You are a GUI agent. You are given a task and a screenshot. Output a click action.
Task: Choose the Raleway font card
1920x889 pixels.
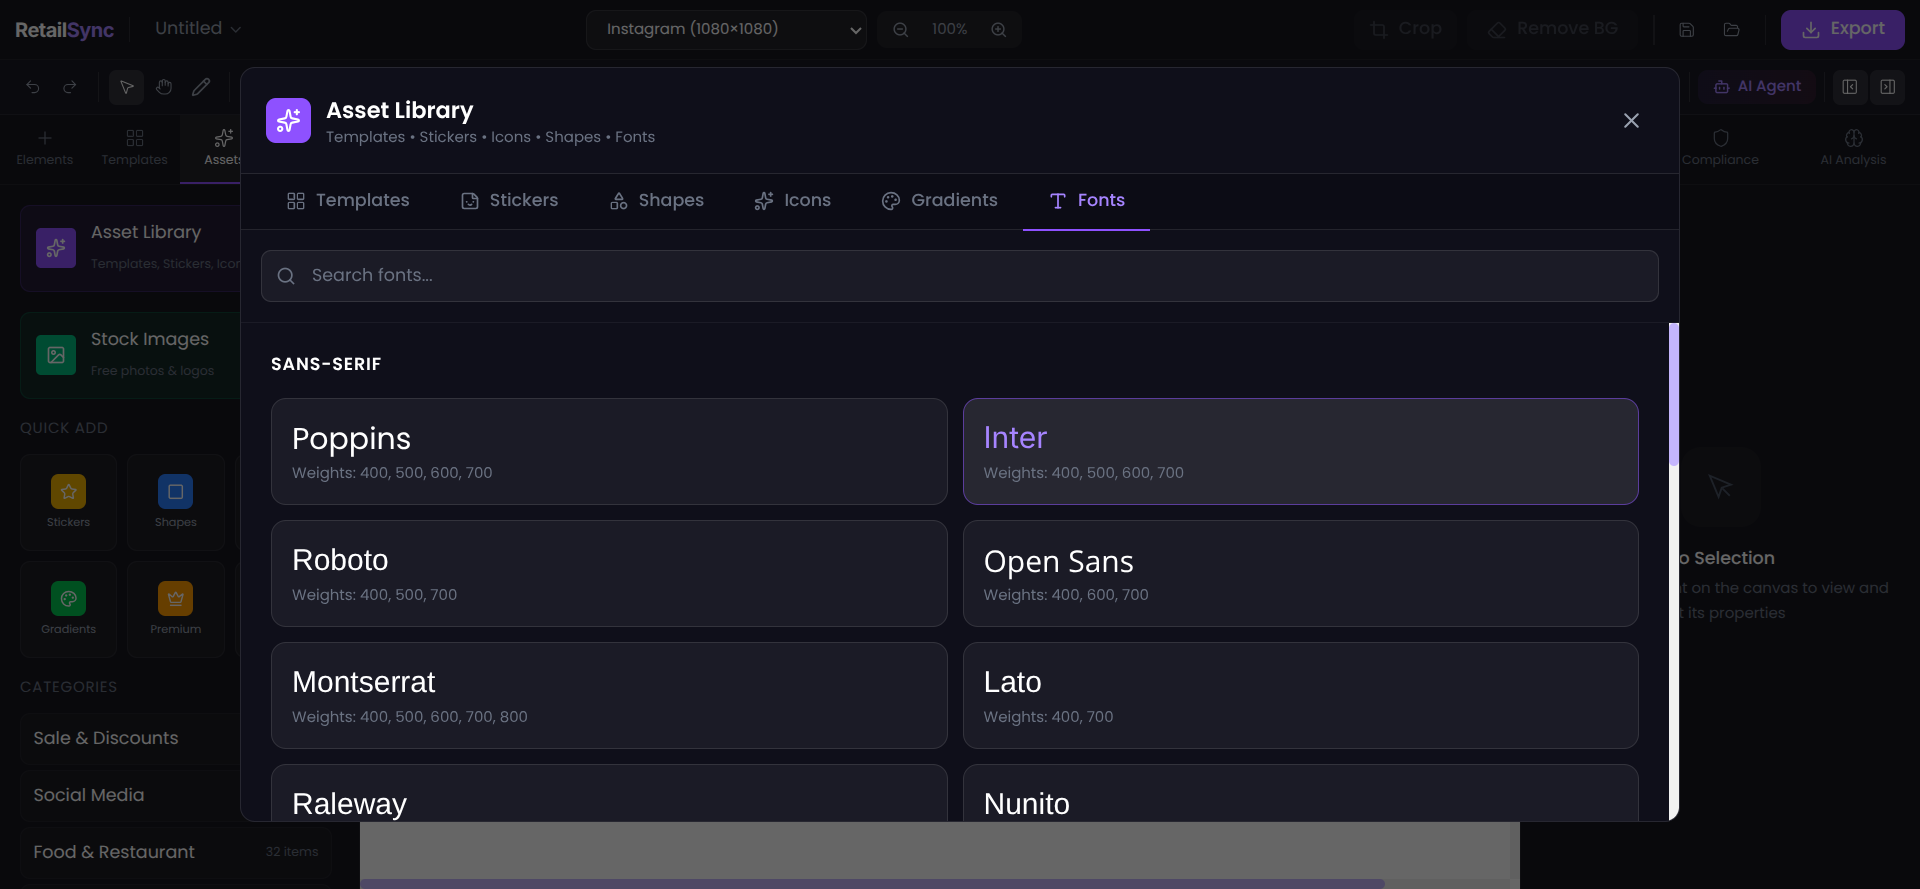(609, 793)
